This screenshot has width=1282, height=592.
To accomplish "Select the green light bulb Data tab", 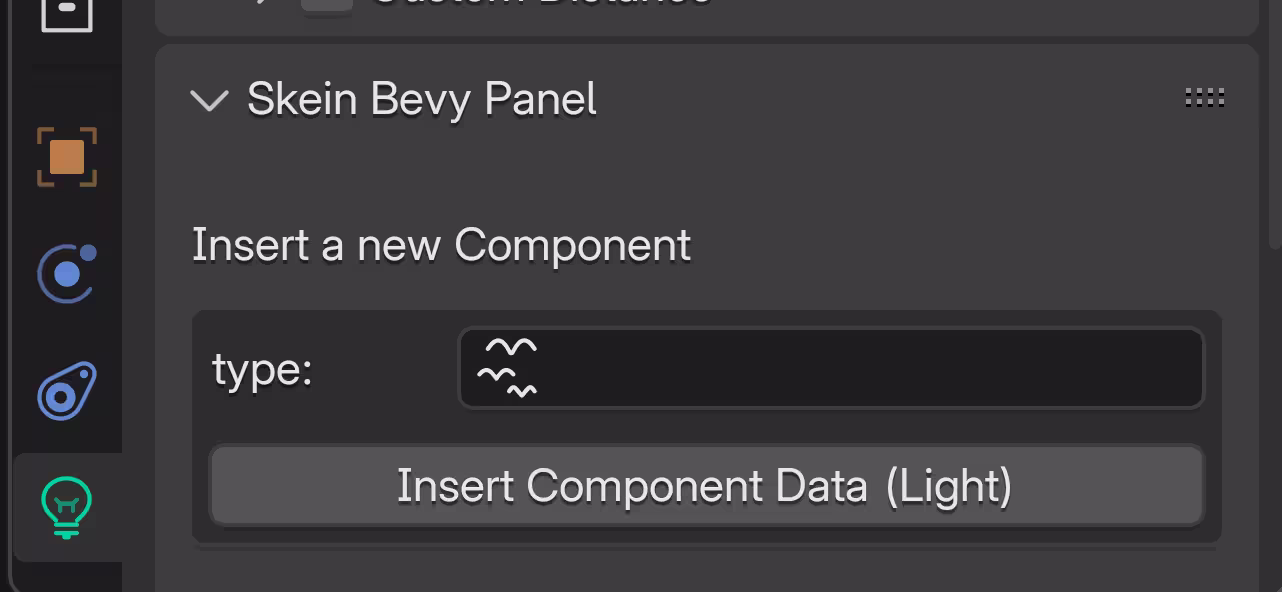I will click(x=67, y=507).
